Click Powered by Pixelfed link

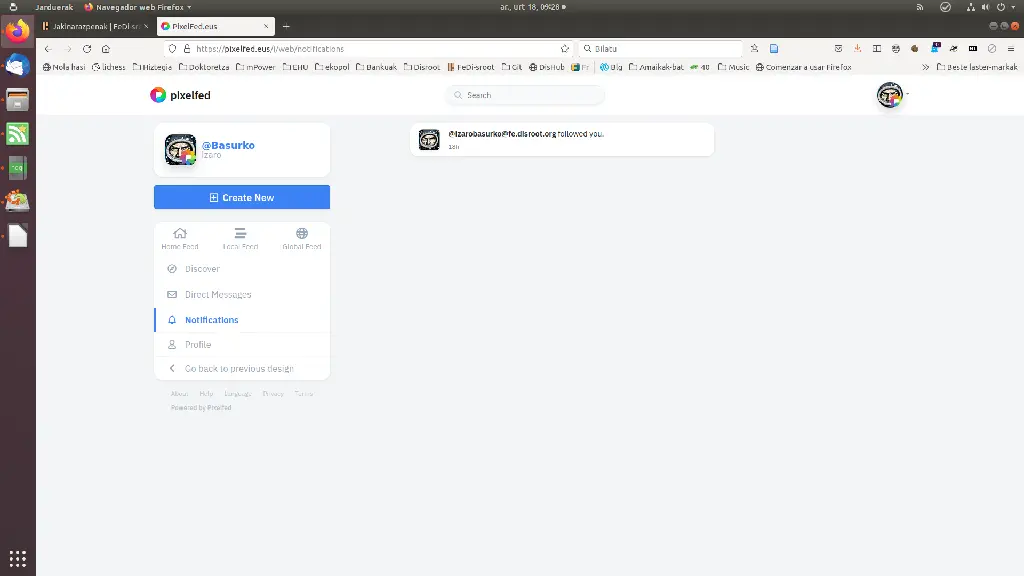[201, 408]
